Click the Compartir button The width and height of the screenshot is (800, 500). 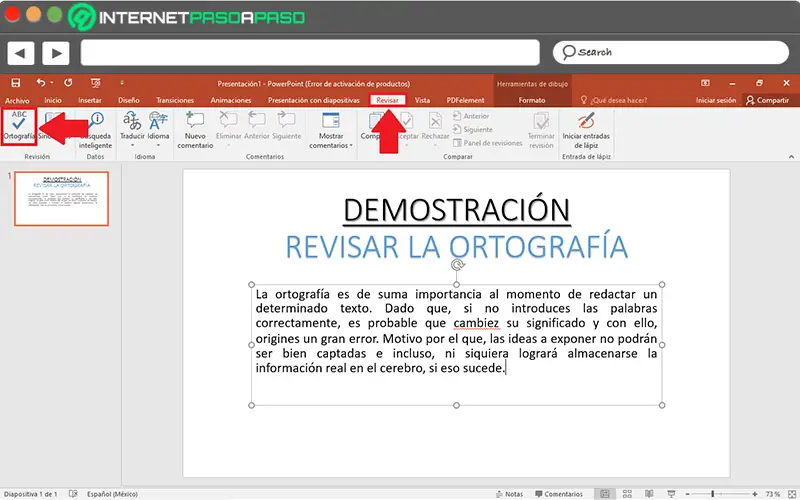point(767,101)
